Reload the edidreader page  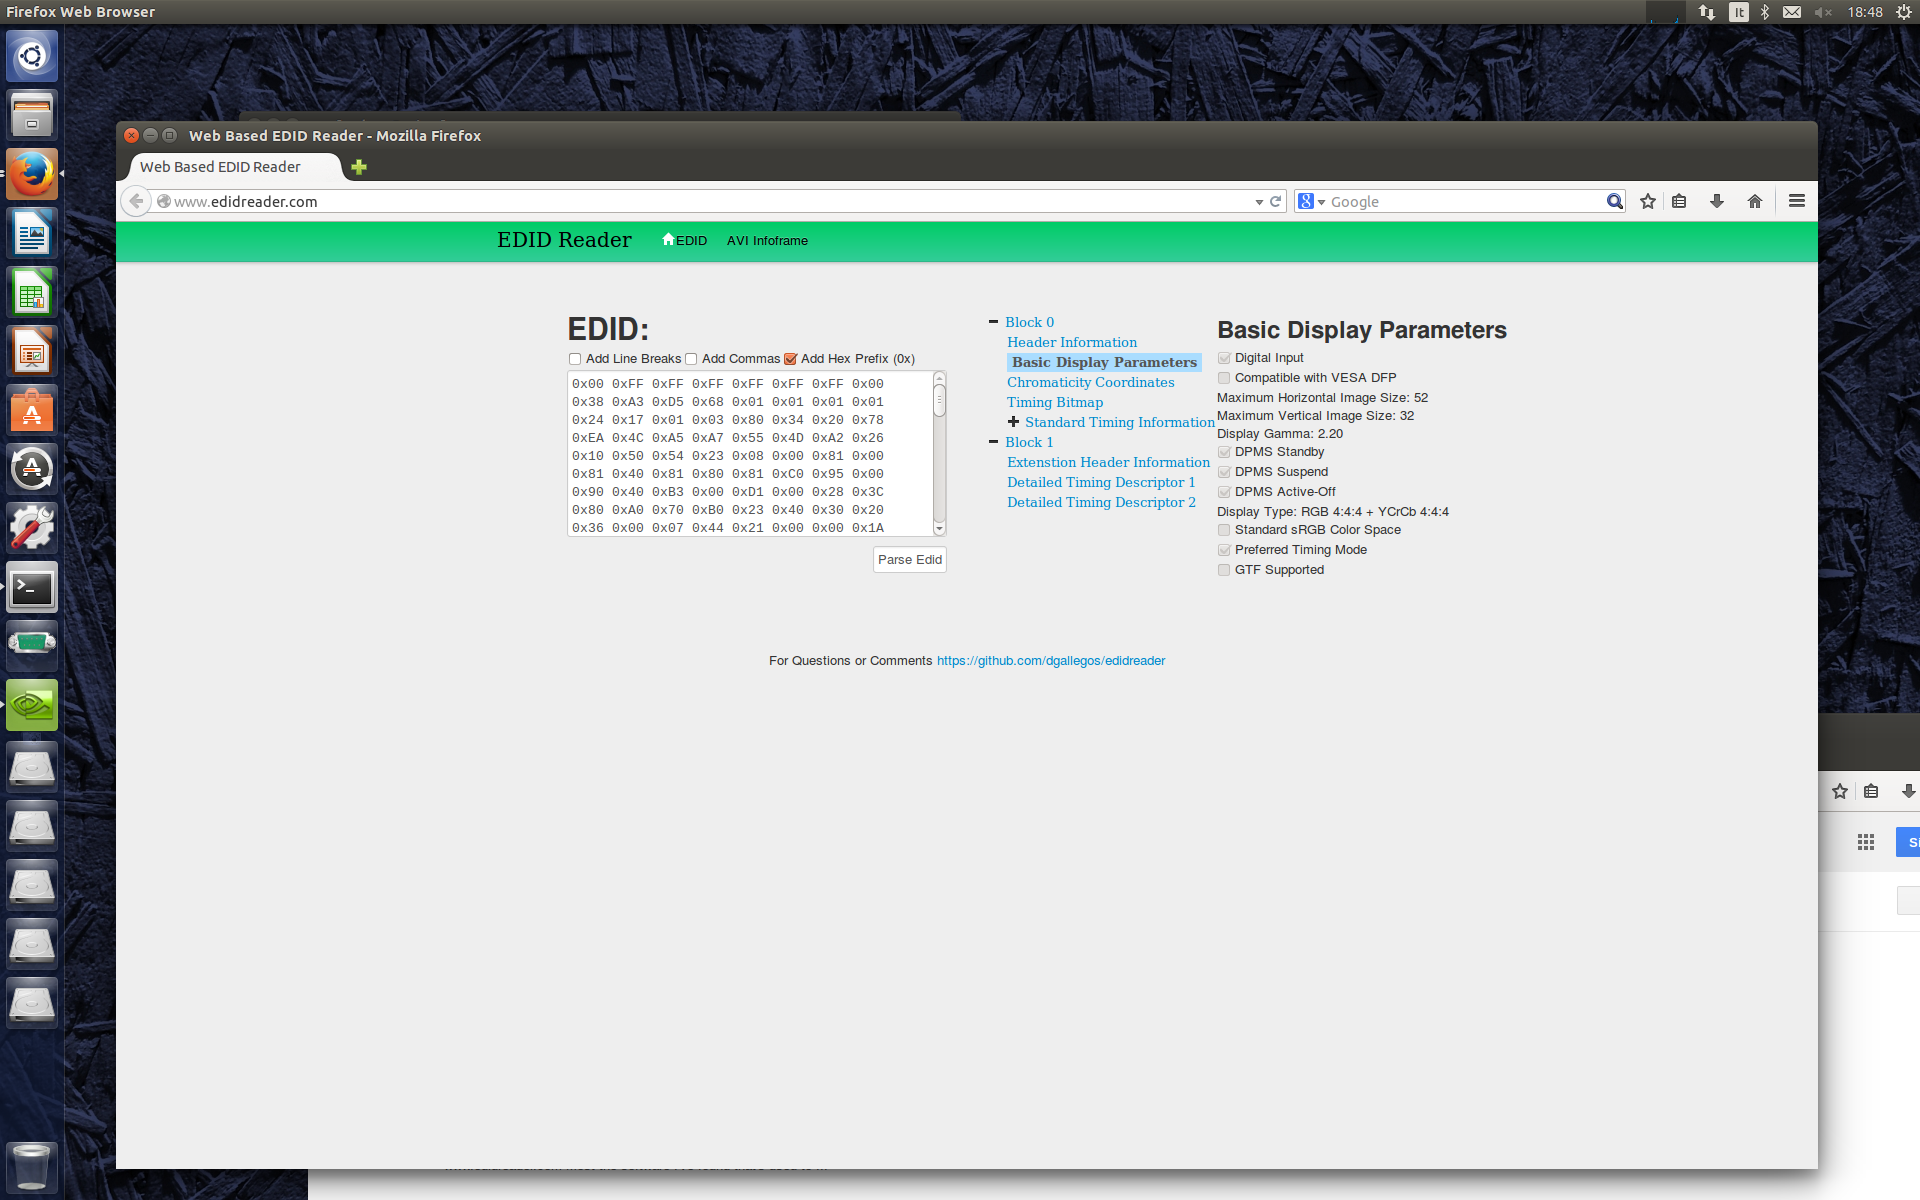pyautogui.click(x=1275, y=201)
